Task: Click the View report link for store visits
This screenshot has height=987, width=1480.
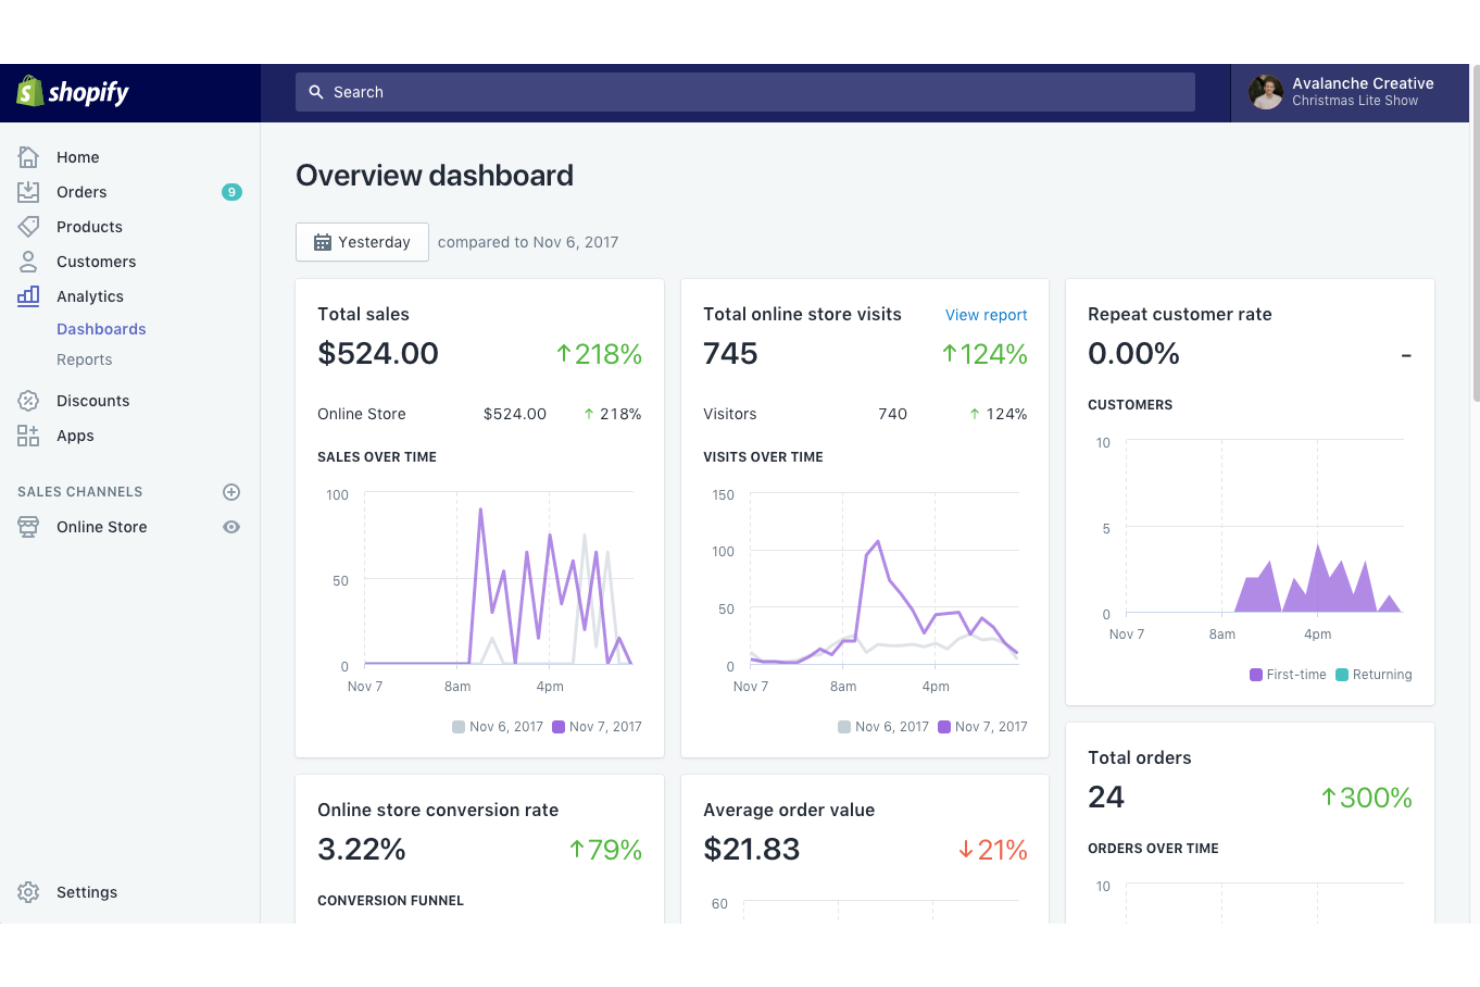Action: 986,314
